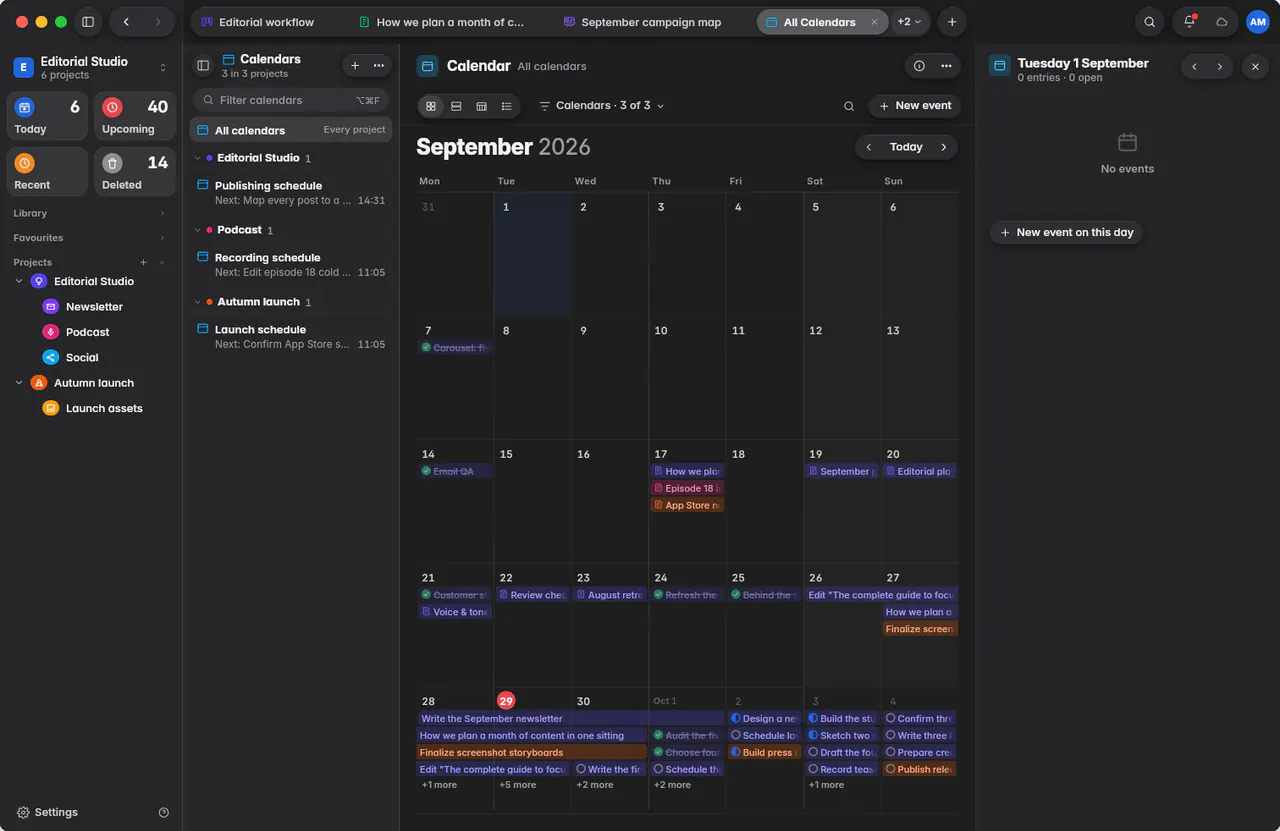
Task: Select All calendars row
Action: point(291,130)
